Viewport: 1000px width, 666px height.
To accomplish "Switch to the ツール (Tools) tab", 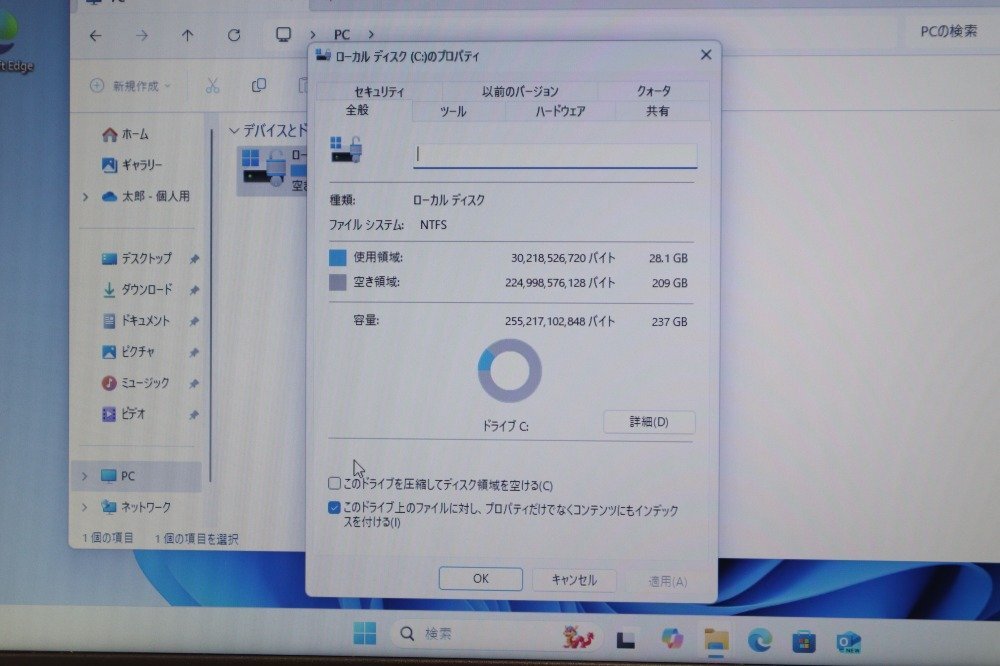I will tap(451, 112).
